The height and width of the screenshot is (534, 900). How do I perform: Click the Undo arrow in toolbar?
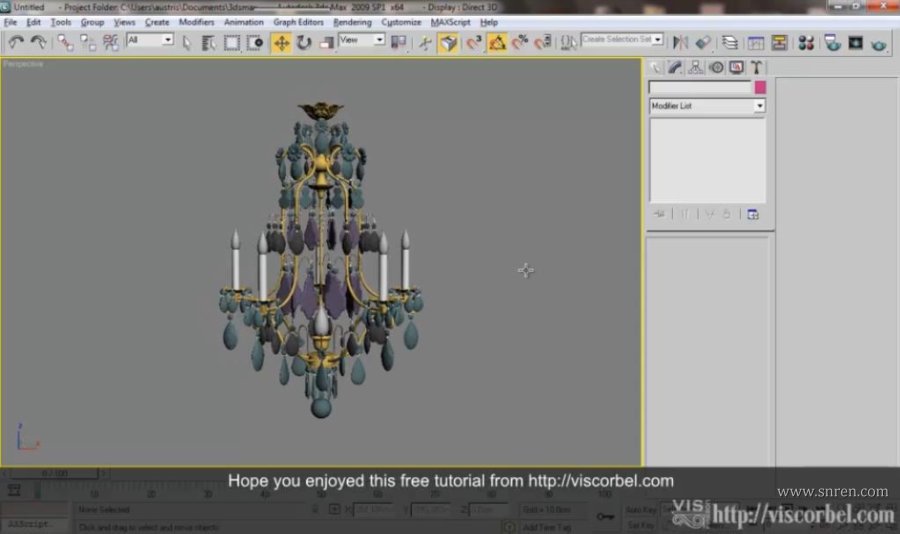[x=16, y=42]
